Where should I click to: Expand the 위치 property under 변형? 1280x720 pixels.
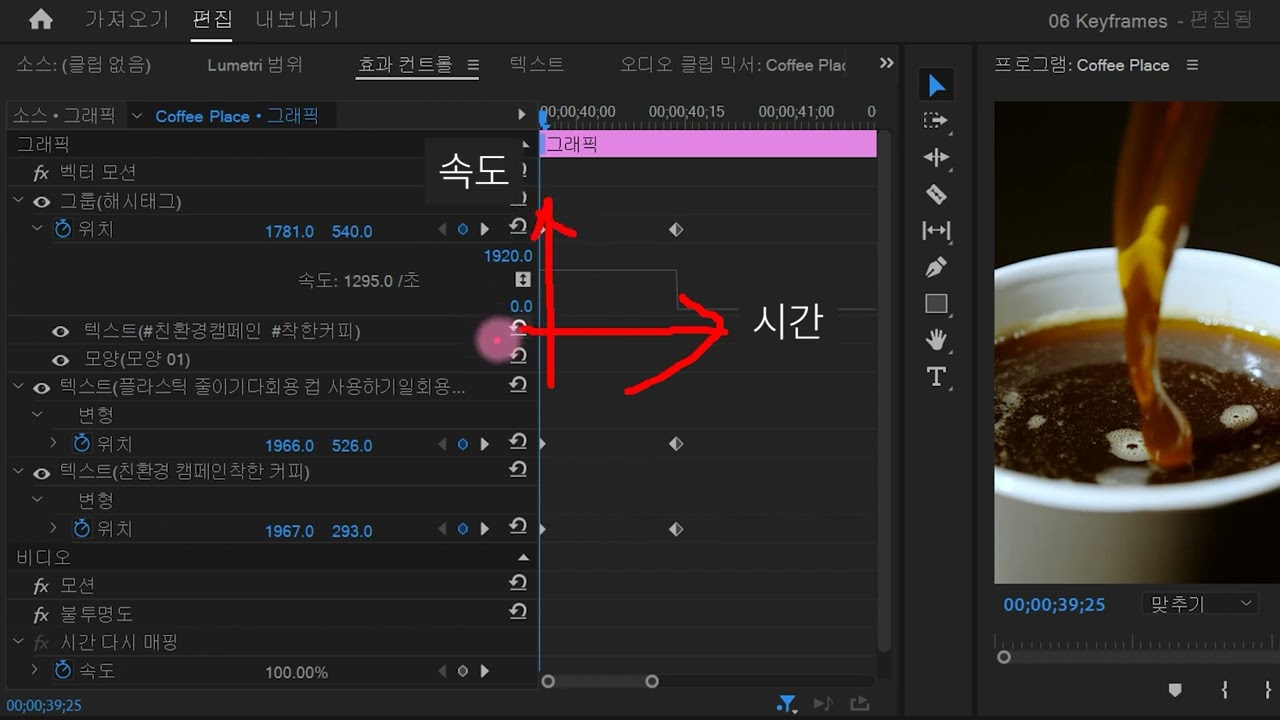(x=52, y=443)
